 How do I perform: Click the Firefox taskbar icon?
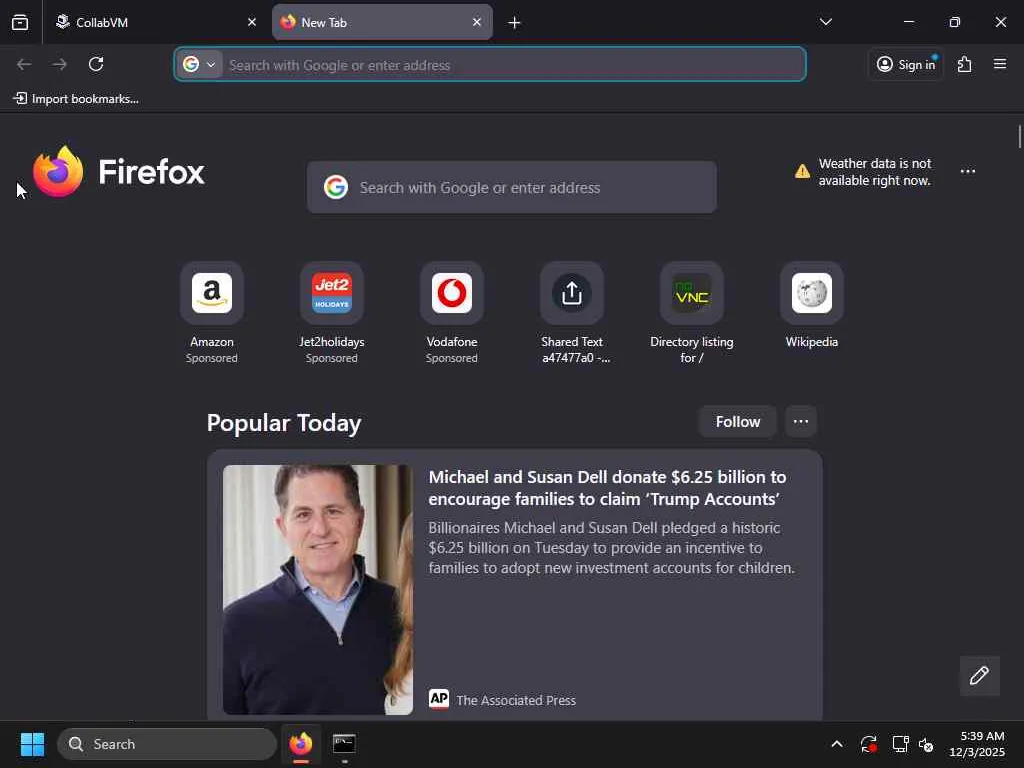(x=300, y=744)
